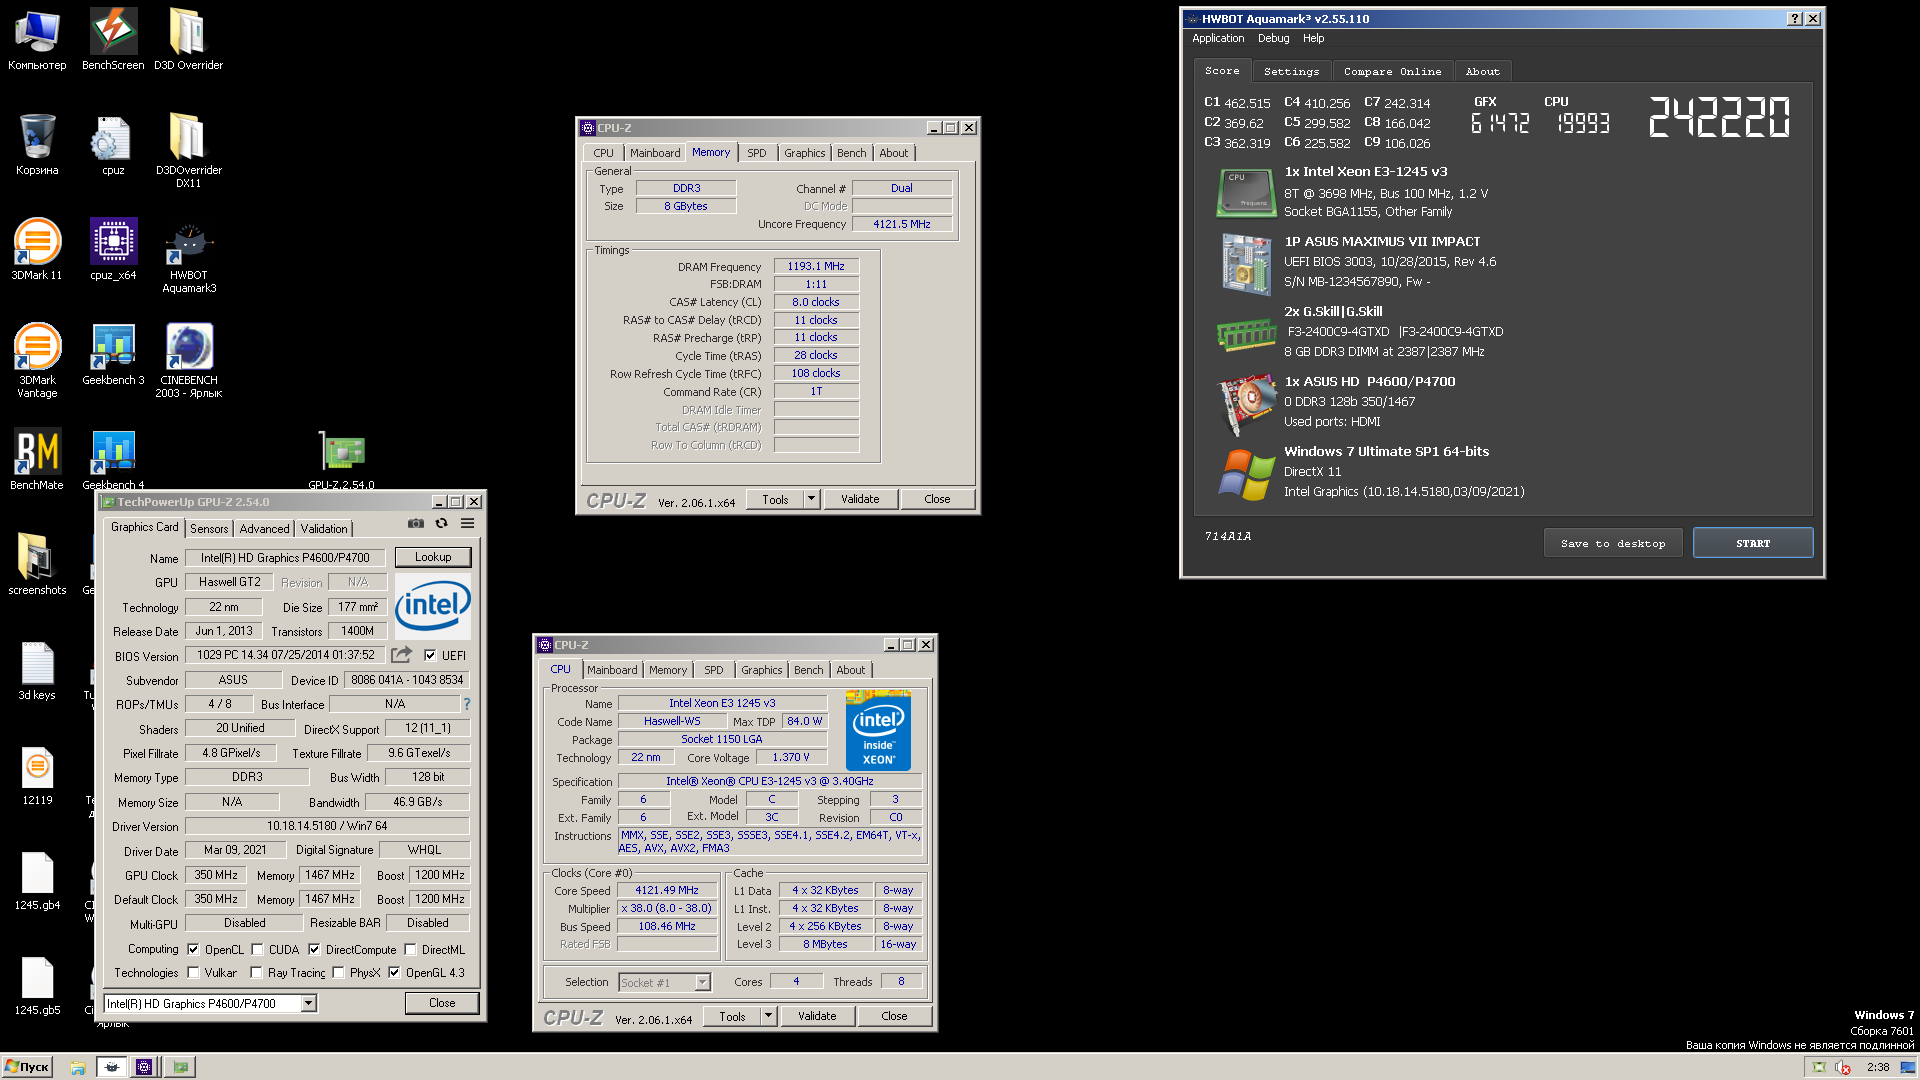
Task: Click Save to desktop button
Action: coord(1612,543)
